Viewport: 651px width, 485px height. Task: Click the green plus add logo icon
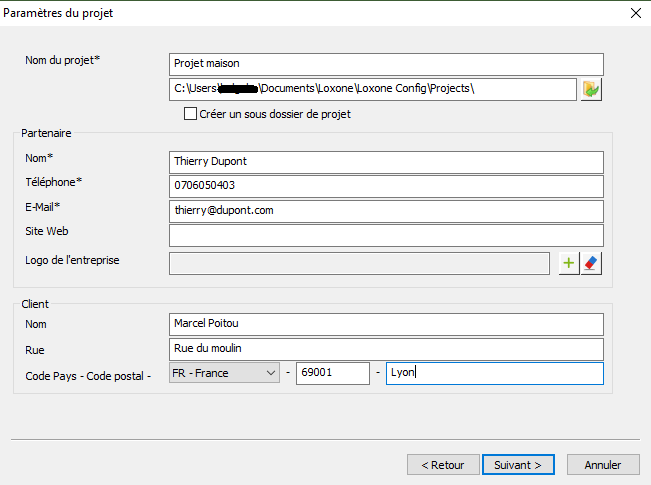coord(569,263)
